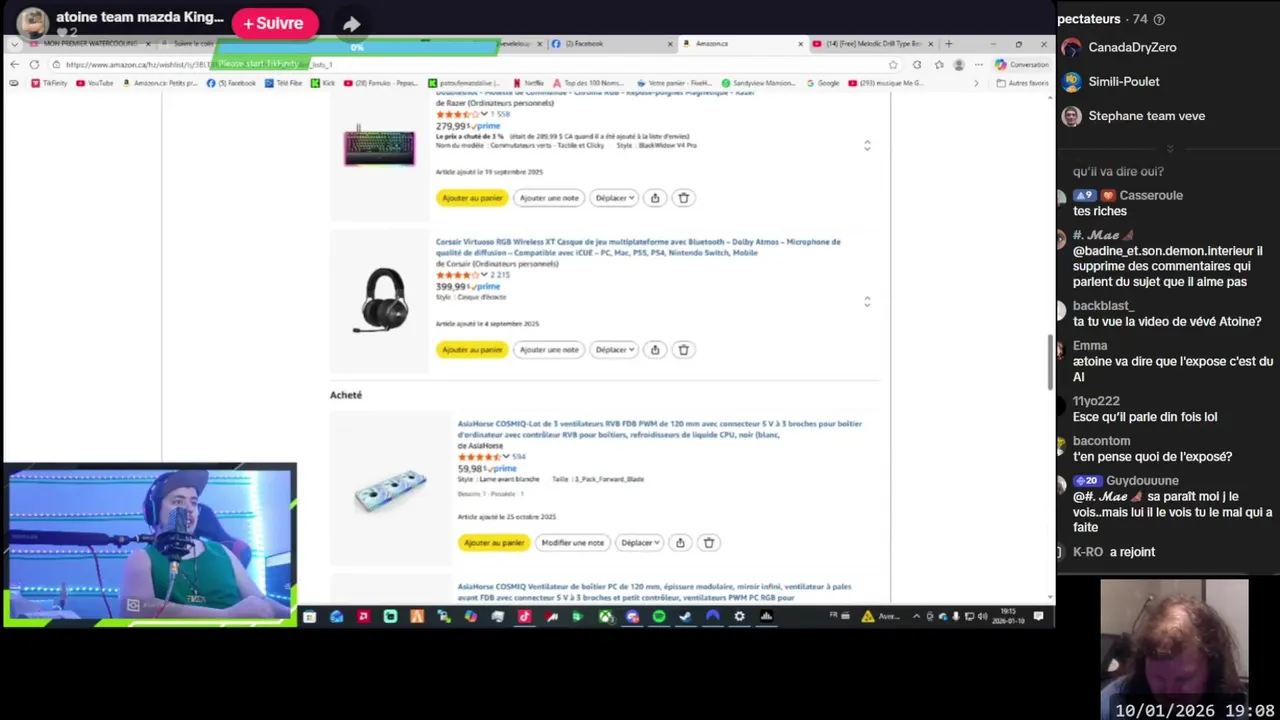Viewport: 1280px width, 720px height.
Task: Bookmark this page with the star icon
Action: [893, 64]
